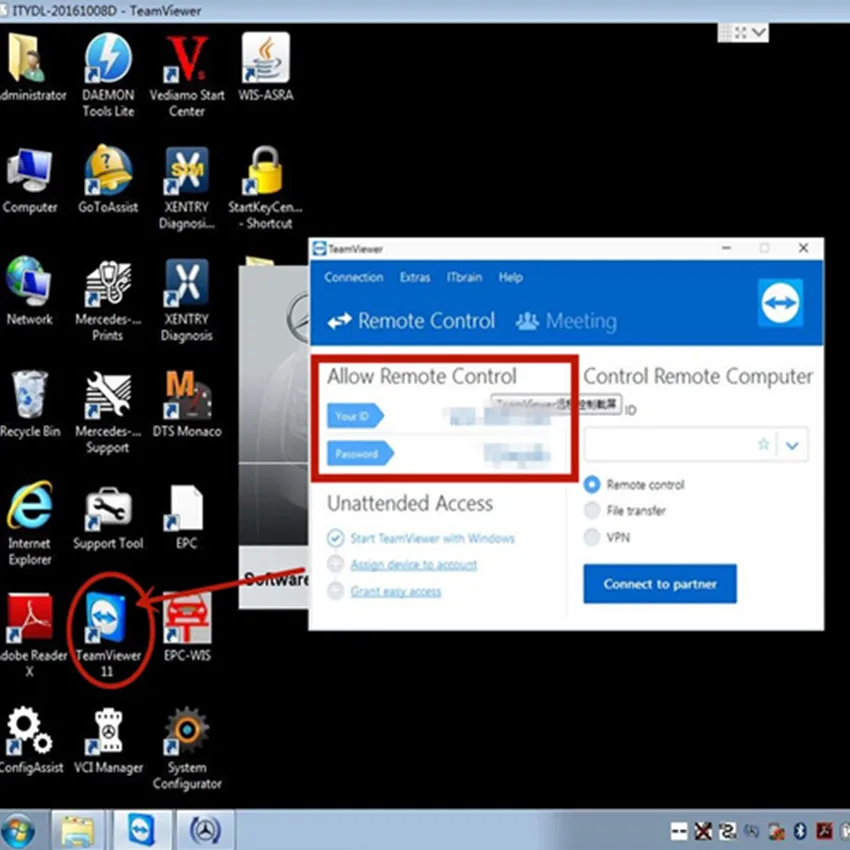Click the Your ID label tag

pos(355,416)
